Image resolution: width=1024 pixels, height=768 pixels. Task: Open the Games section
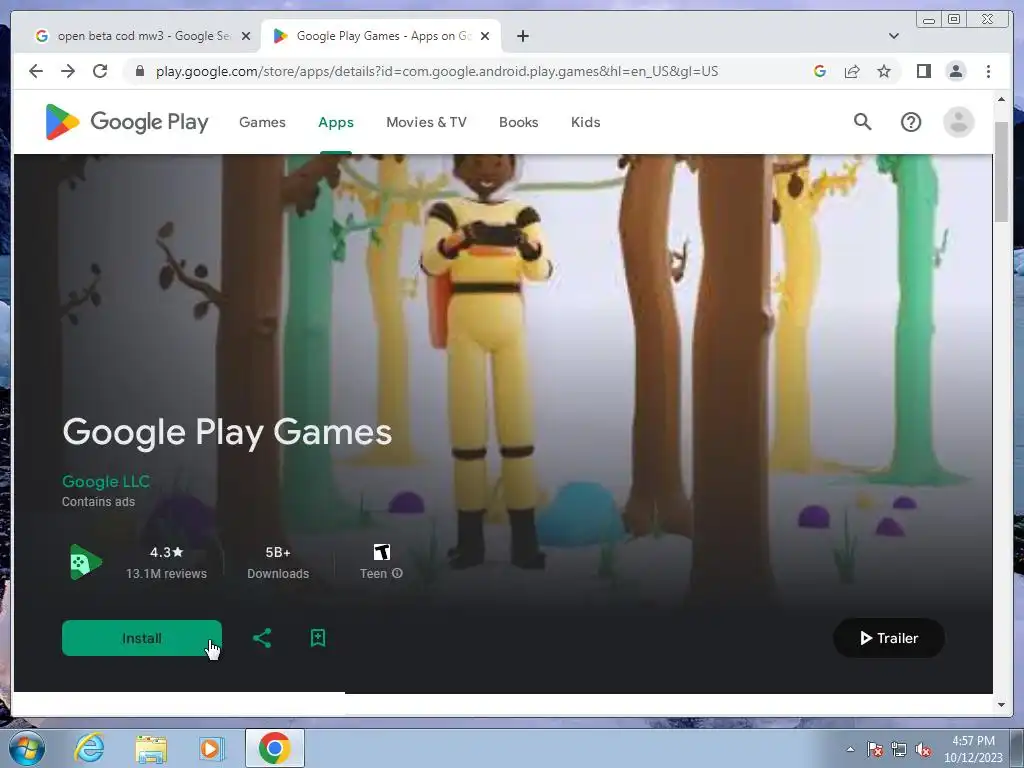pos(262,122)
